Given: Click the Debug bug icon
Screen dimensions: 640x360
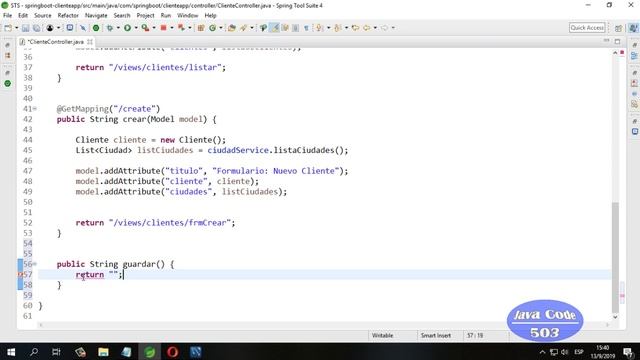Looking at the screenshot, I should pyautogui.click(x=109, y=28).
